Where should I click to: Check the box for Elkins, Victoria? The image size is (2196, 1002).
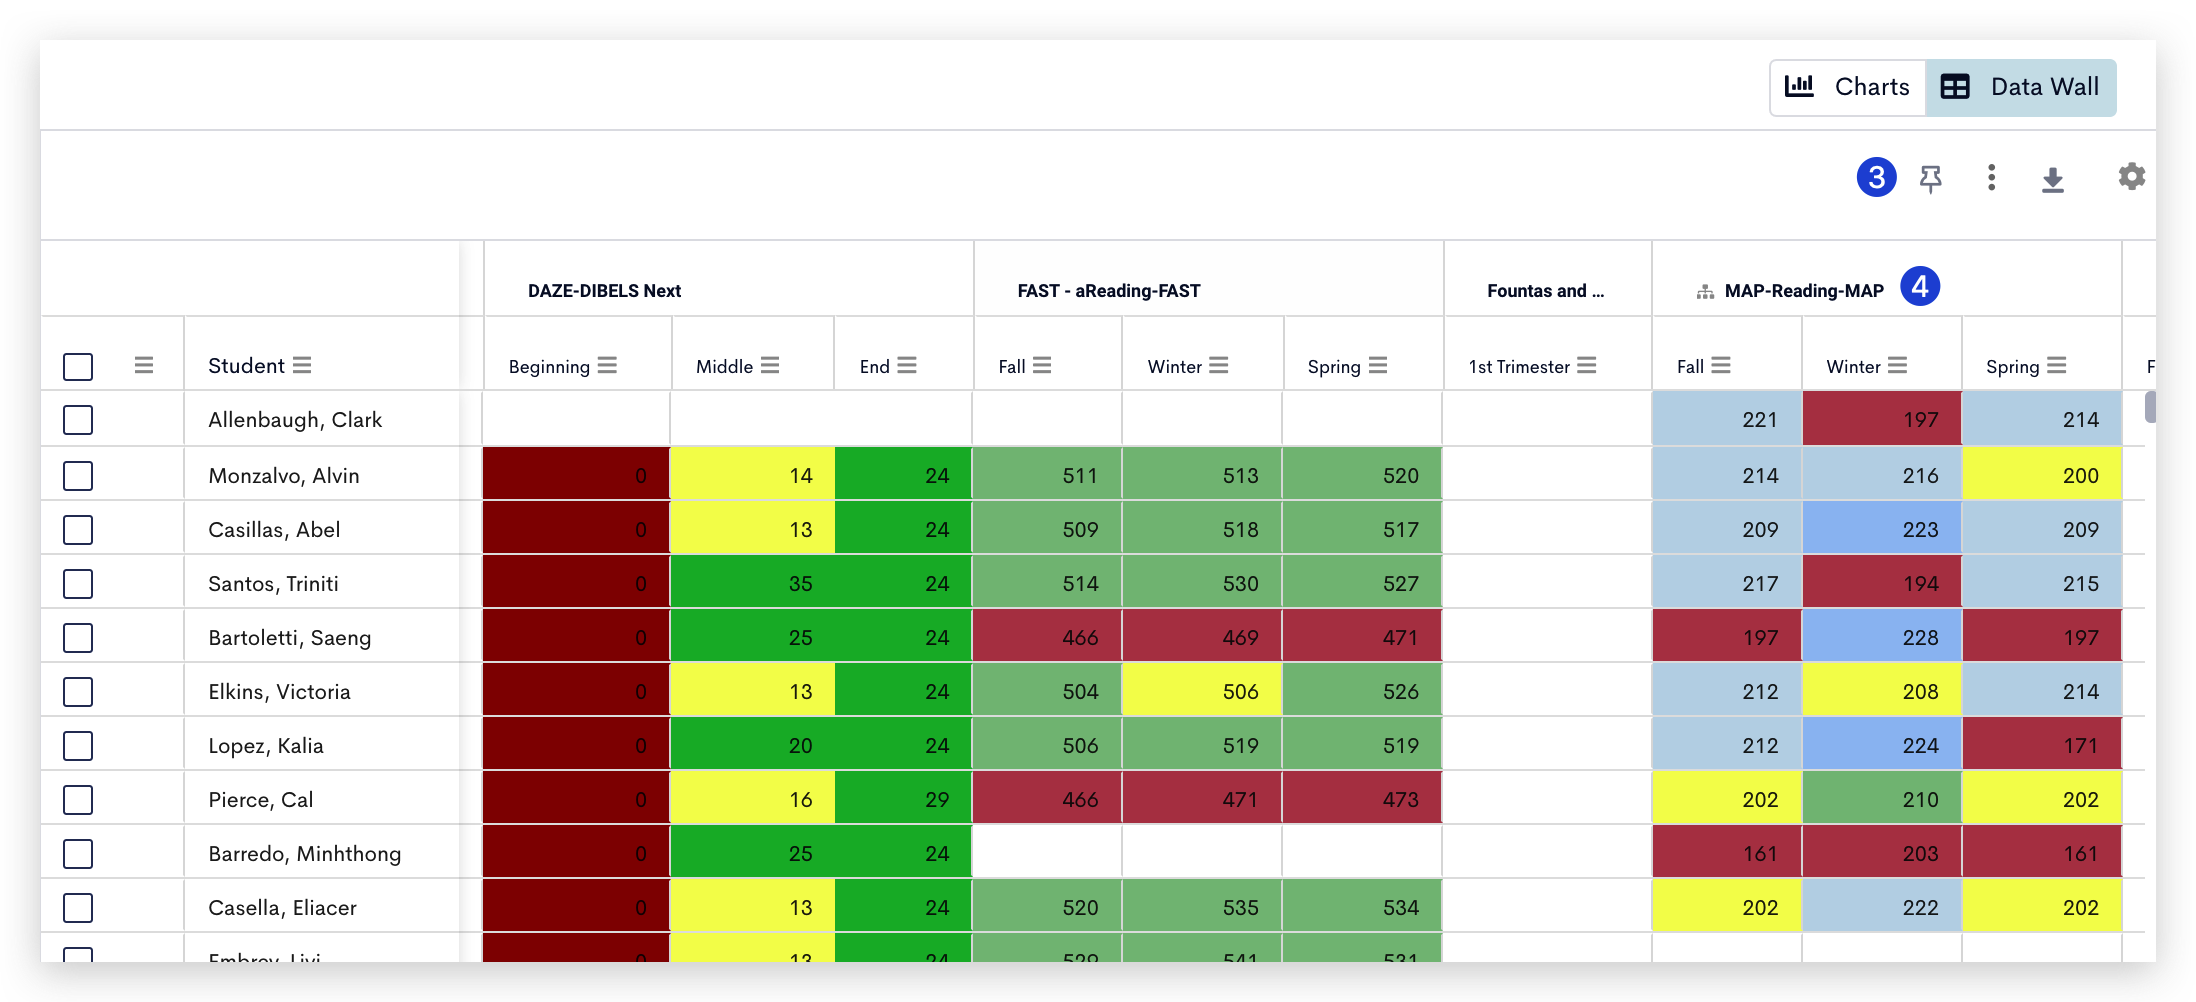[x=78, y=692]
